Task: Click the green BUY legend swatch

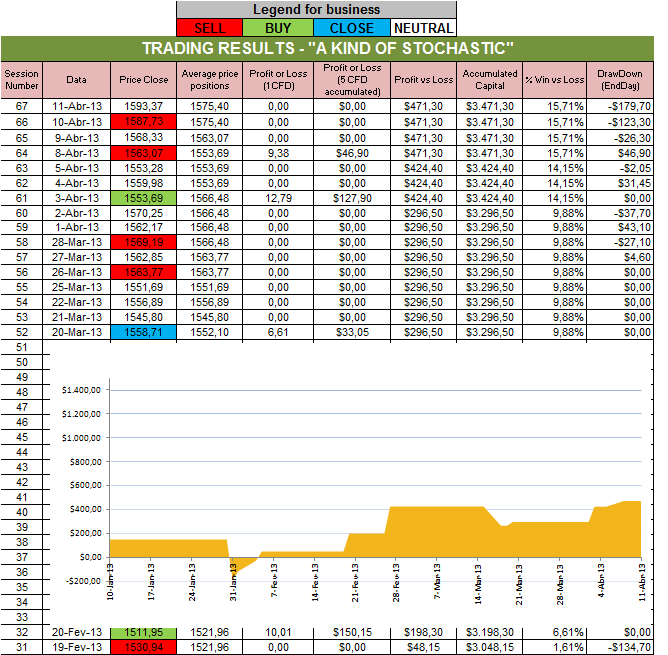Action: coord(278,28)
